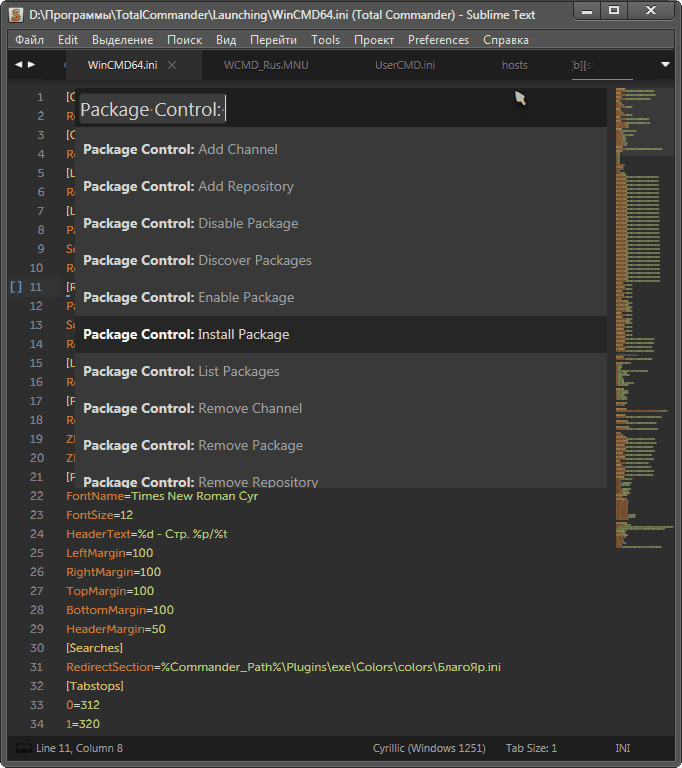Open the Справка menu
This screenshot has height=768, width=682.
point(506,40)
